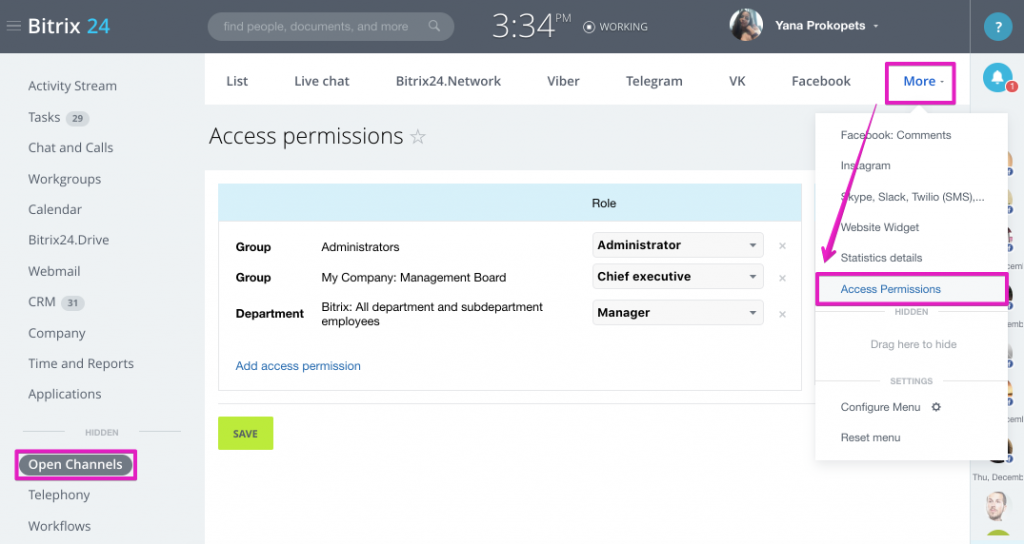Open the Bitrix24.Network tab

tap(448, 81)
